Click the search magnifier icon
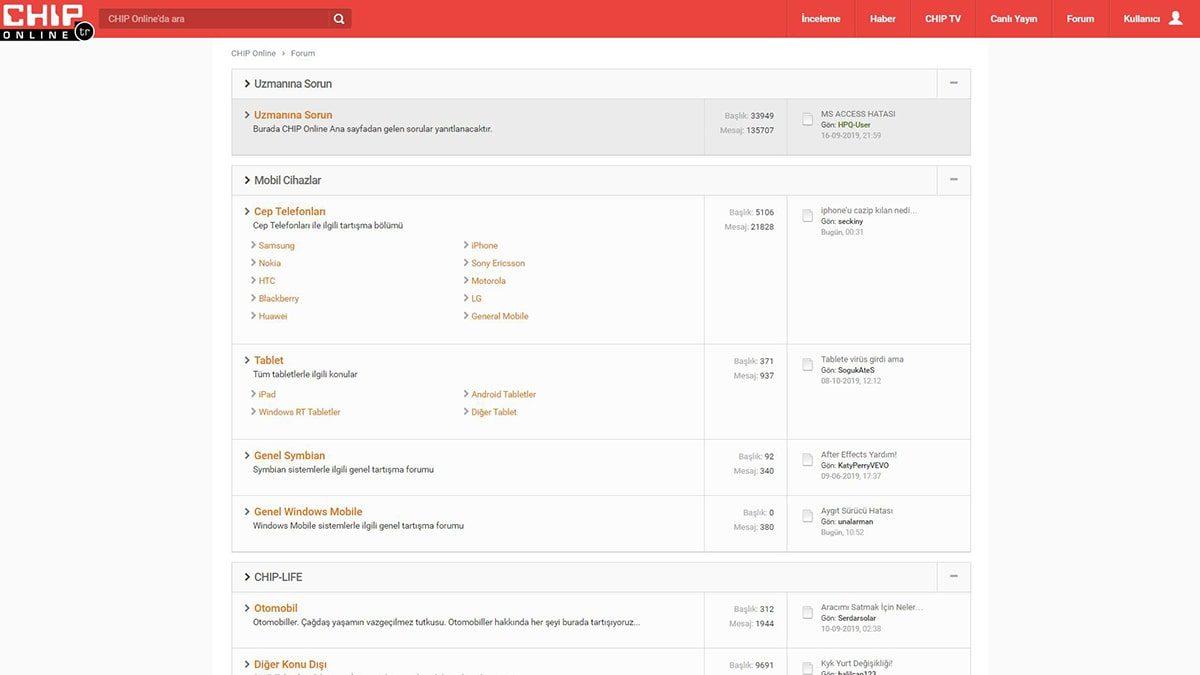The height and width of the screenshot is (675, 1200). pos(338,18)
